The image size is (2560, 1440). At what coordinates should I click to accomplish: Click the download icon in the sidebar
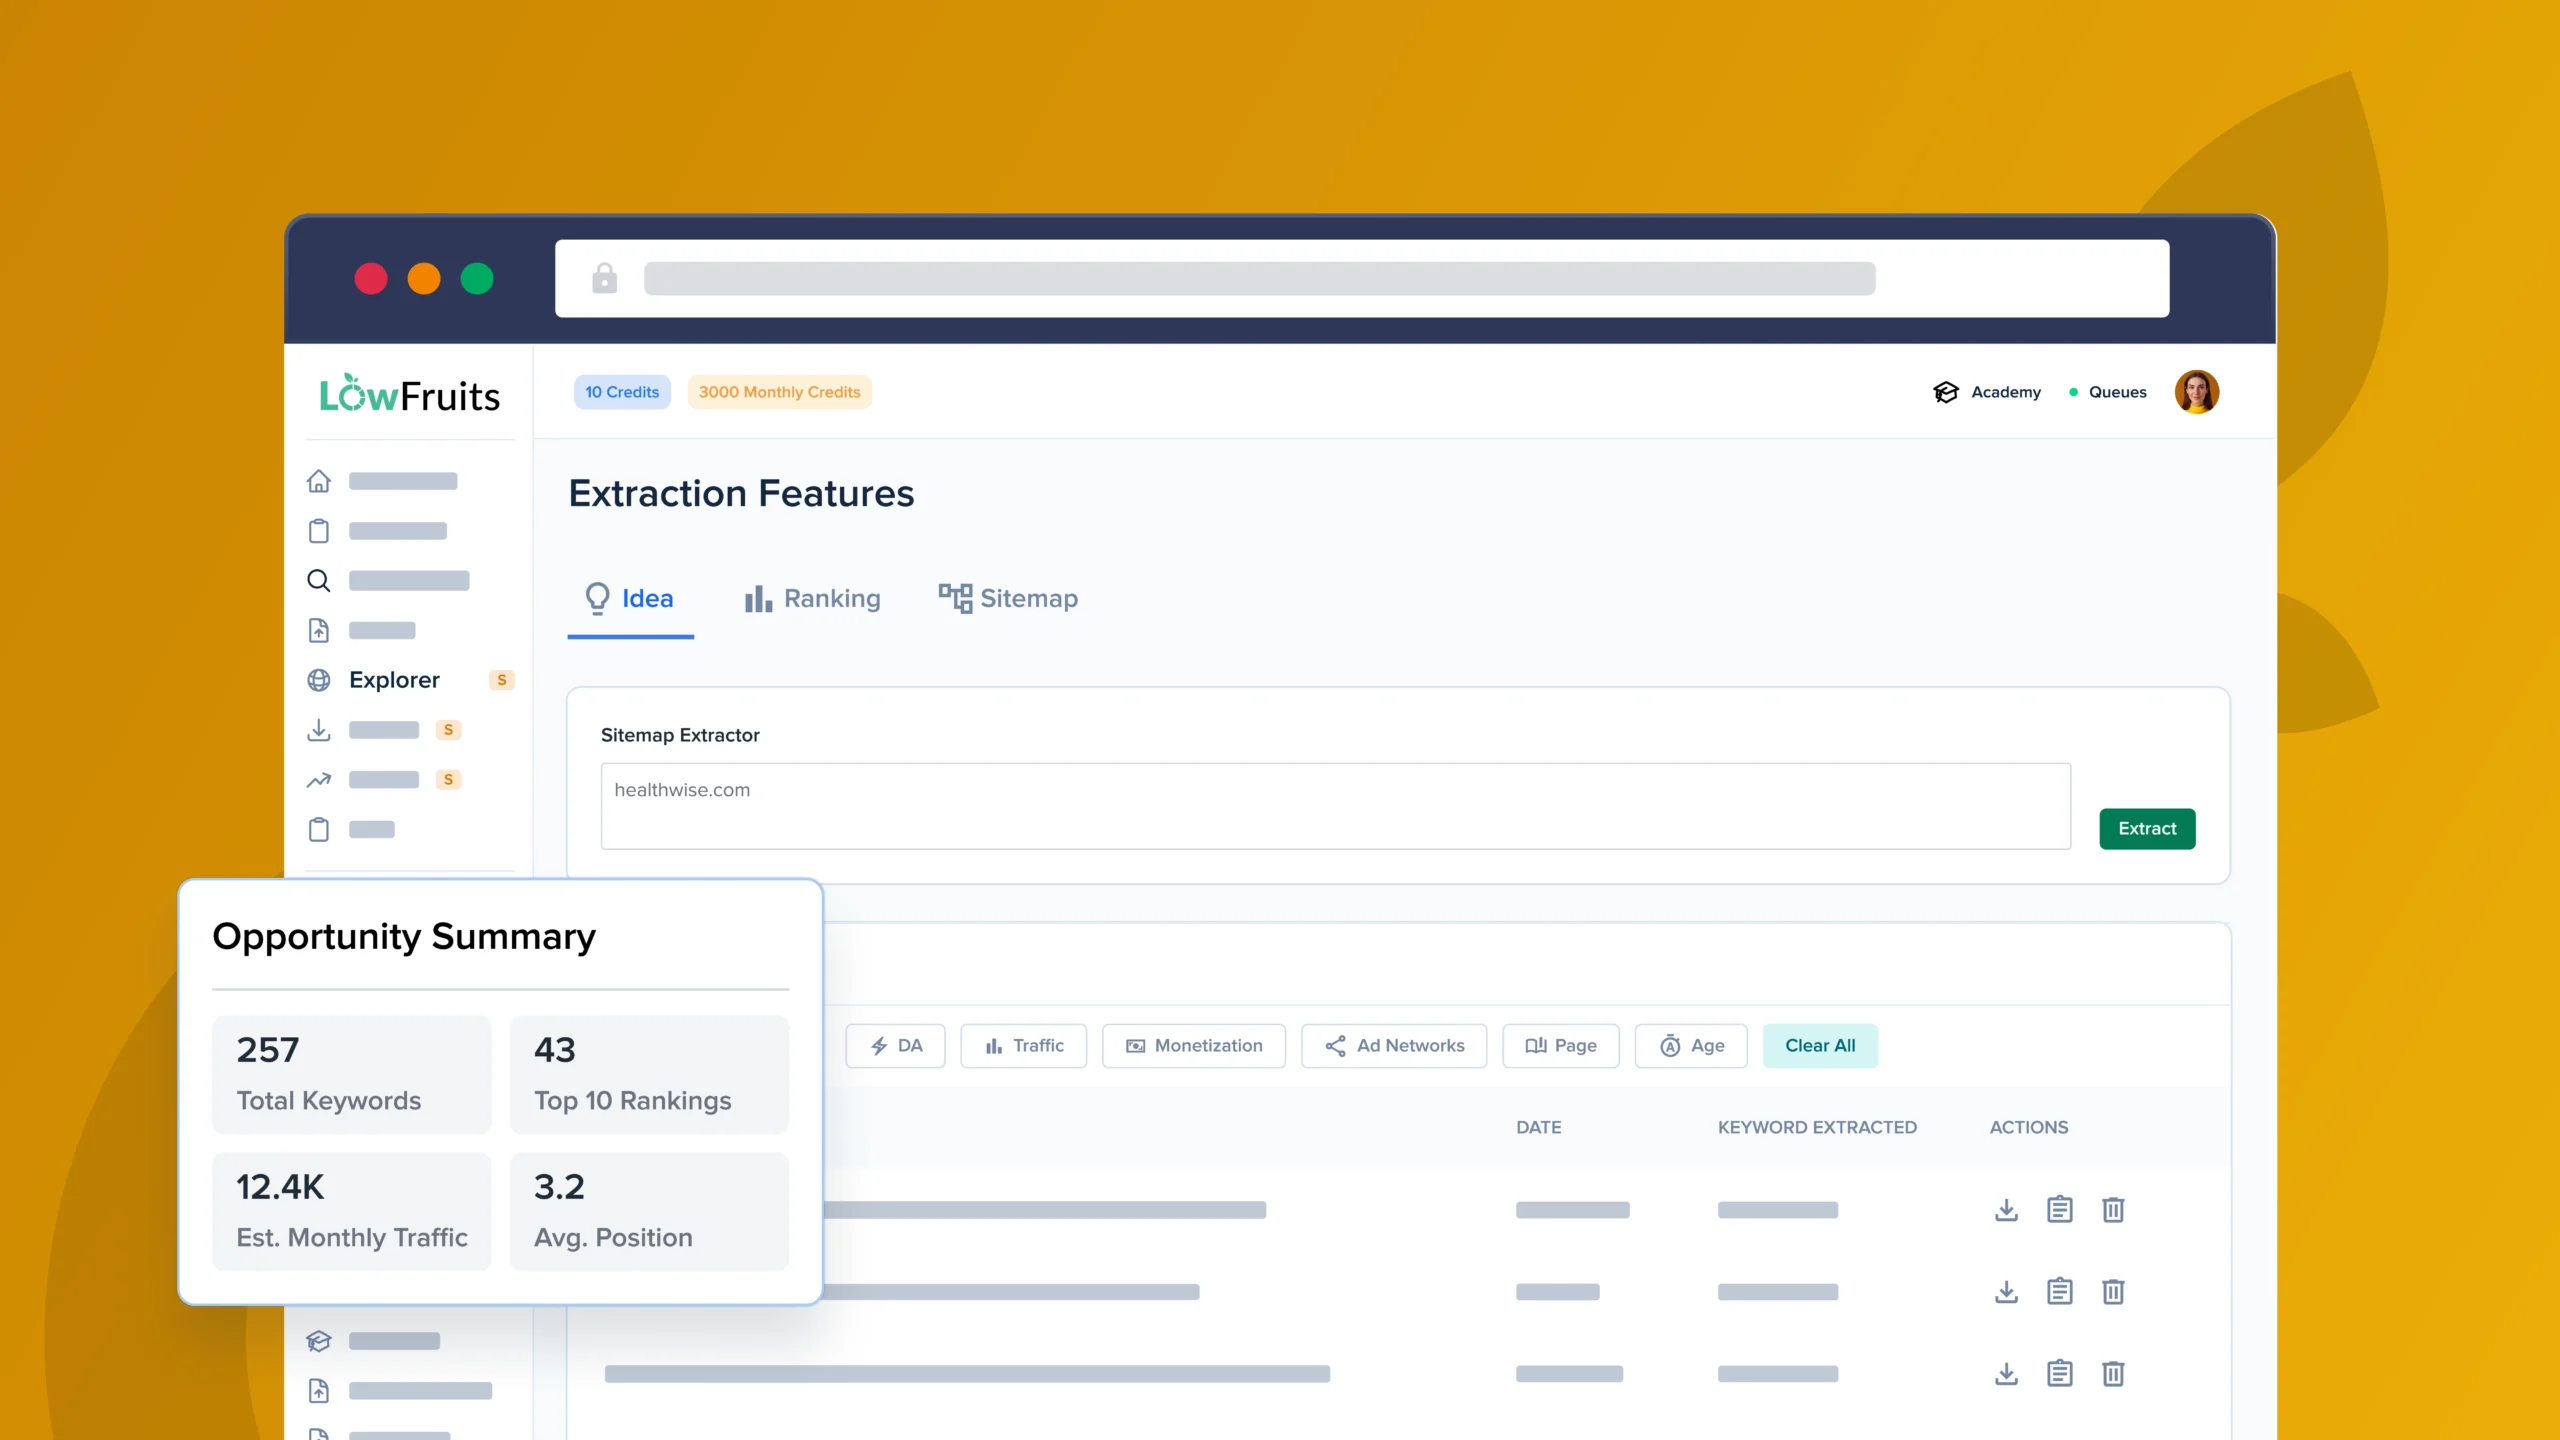pyautogui.click(x=319, y=729)
